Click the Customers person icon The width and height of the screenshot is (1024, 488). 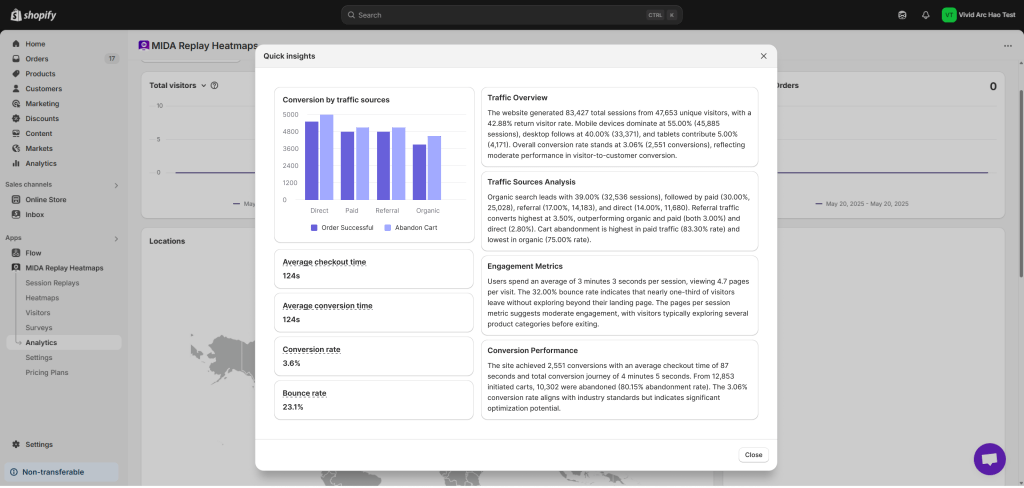pos(16,89)
